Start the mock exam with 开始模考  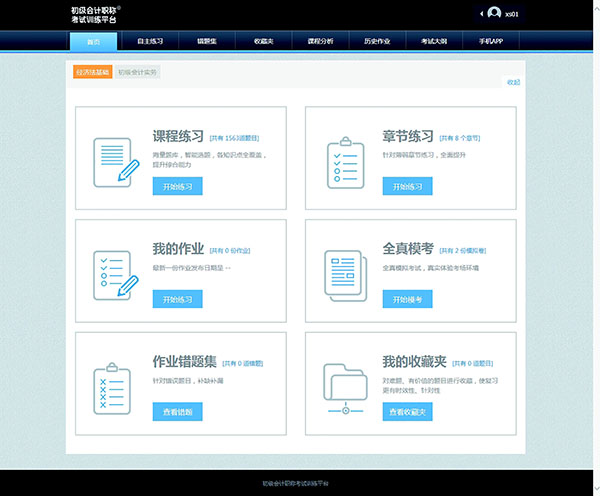coord(407,299)
